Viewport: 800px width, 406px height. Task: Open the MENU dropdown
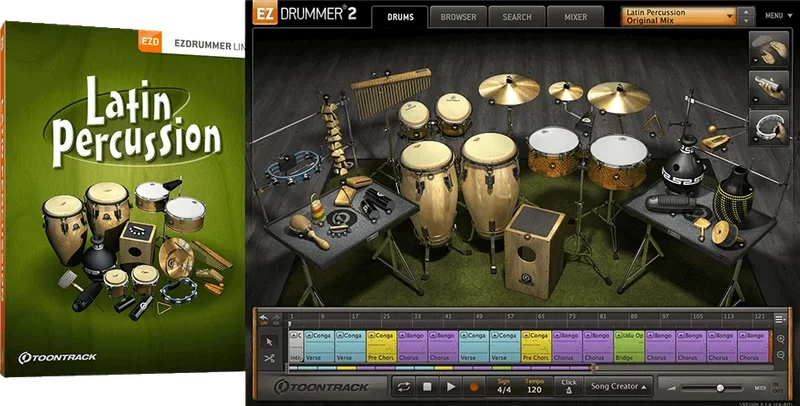(779, 16)
